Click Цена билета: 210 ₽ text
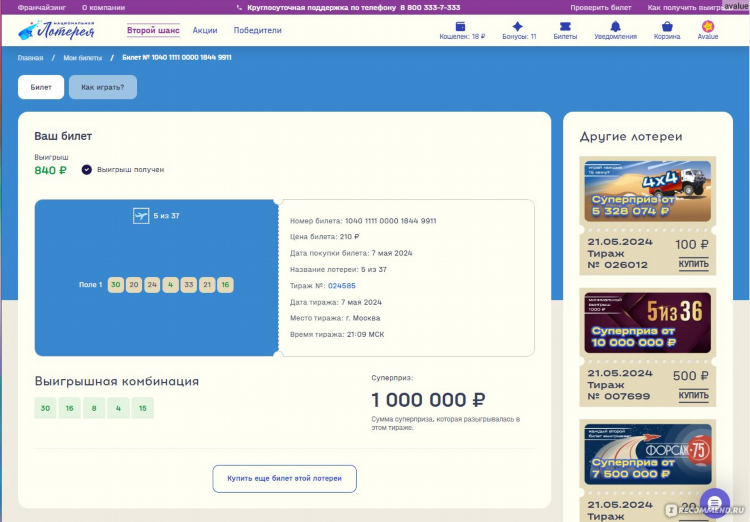Image resolution: width=750 pixels, height=522 pixels. coord(324,237)
